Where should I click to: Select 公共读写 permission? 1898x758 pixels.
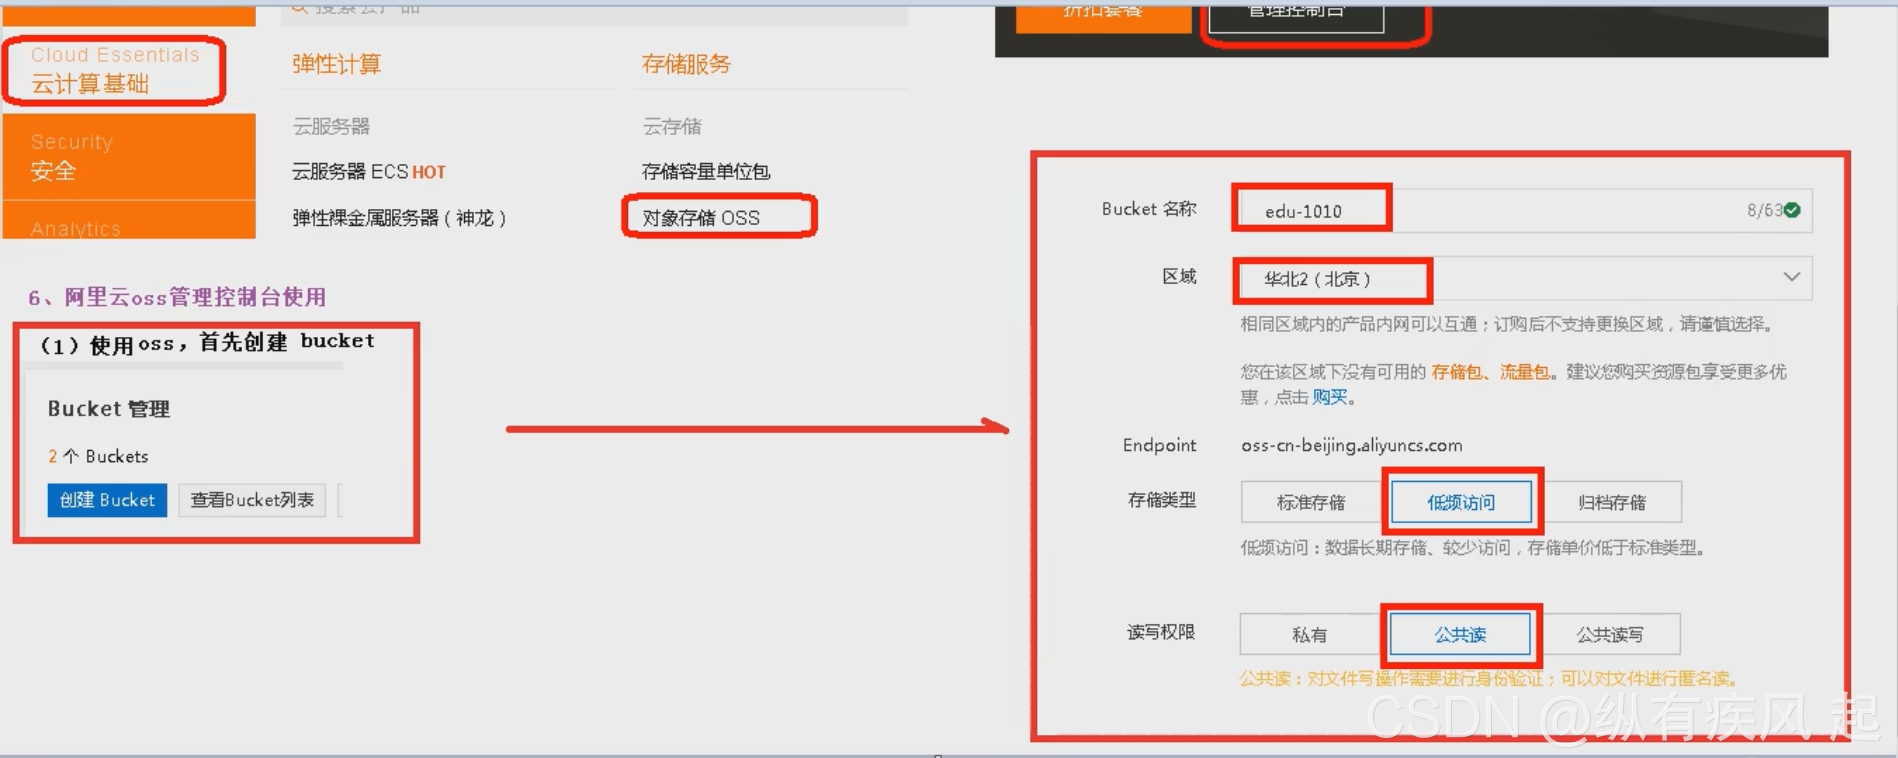1610,634
